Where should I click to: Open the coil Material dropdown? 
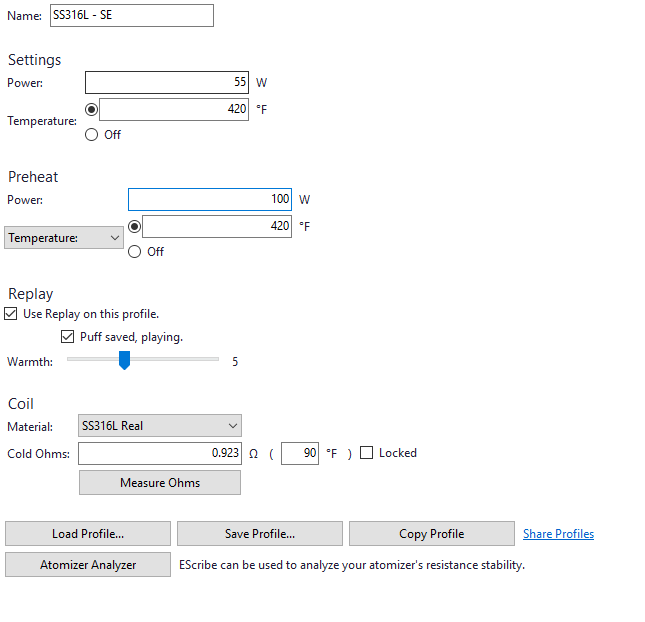(160, 426)
